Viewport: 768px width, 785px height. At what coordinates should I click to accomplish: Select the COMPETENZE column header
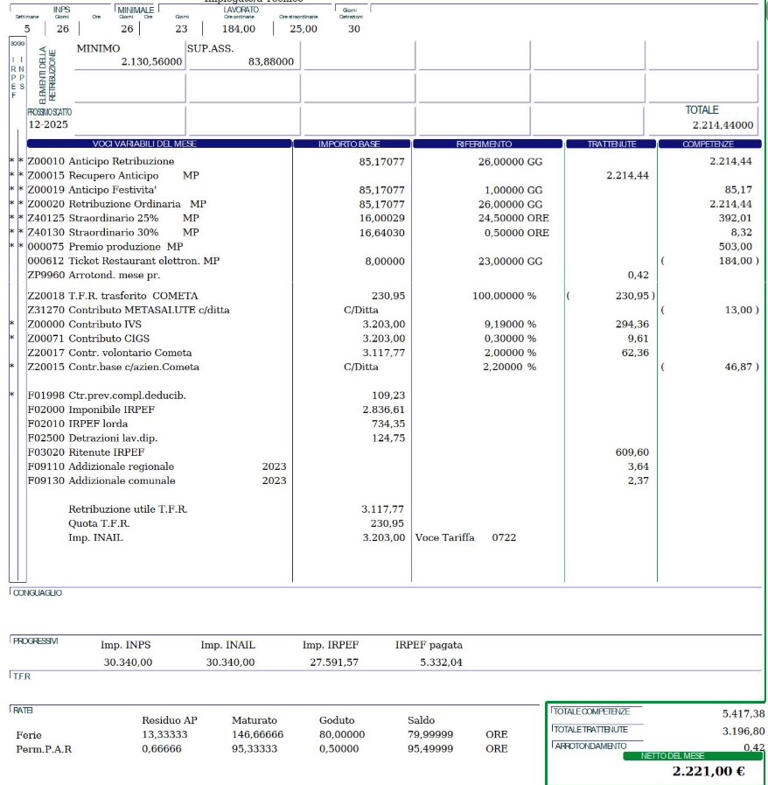pos(709,144)
